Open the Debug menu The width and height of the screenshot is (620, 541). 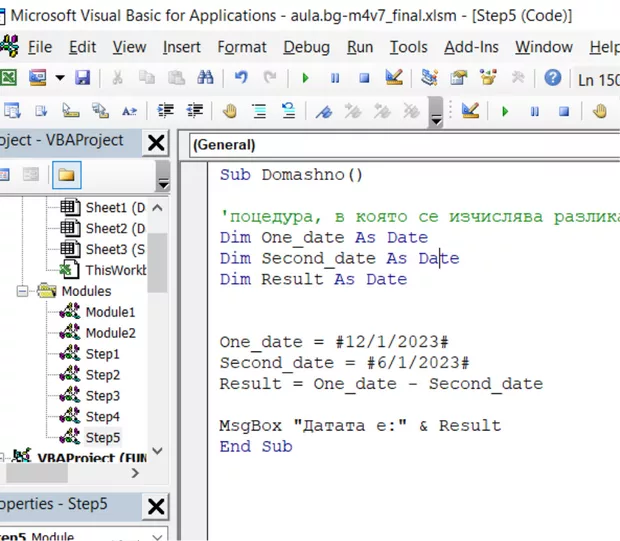(306, 47)
